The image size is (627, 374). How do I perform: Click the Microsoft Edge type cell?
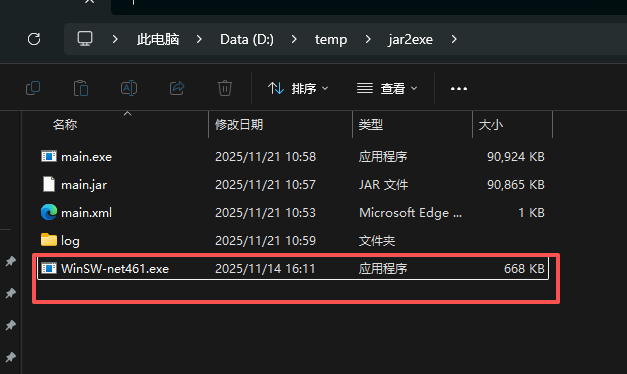tap(410, 213)
